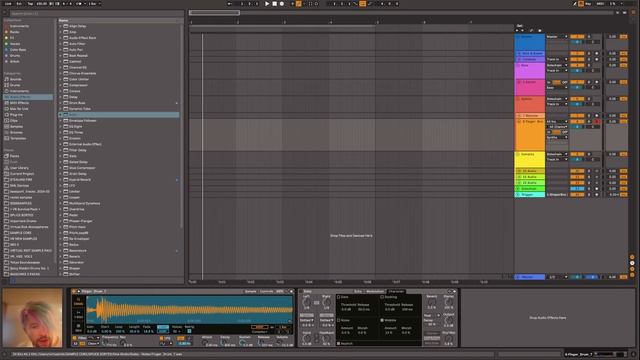640x360 pixels.
Task: Select Samples category
Action: (16, 127)
